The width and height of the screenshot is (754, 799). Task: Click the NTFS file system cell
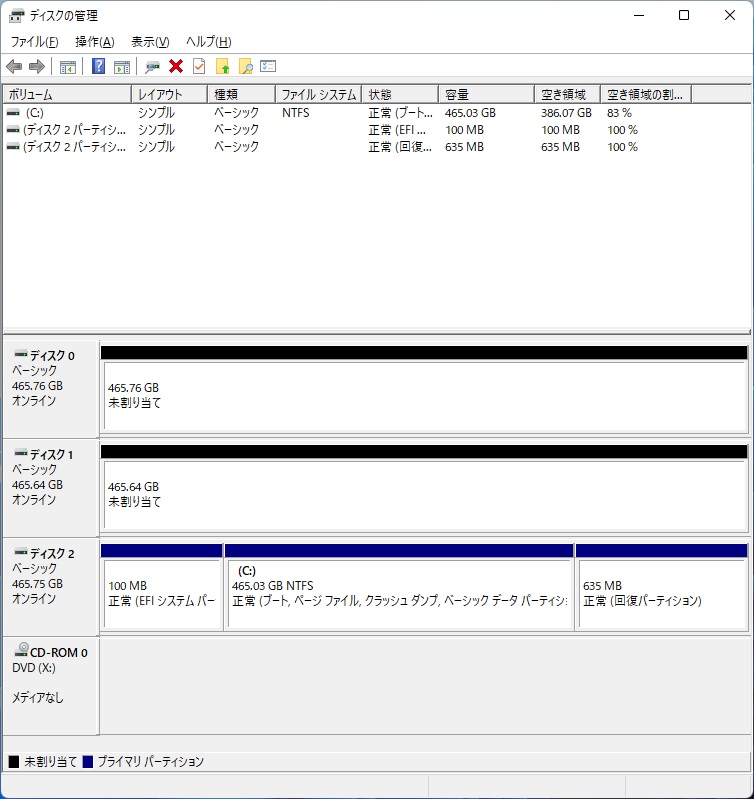(x=295, y=113)
